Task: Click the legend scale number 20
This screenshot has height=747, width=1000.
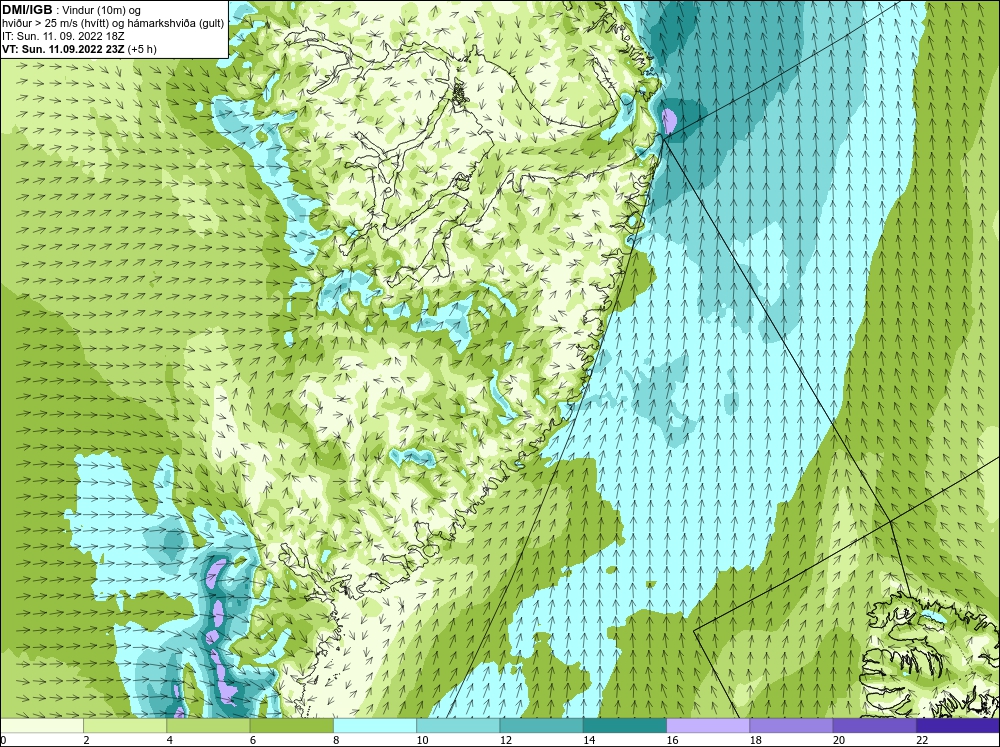Action: coord(839,740)
